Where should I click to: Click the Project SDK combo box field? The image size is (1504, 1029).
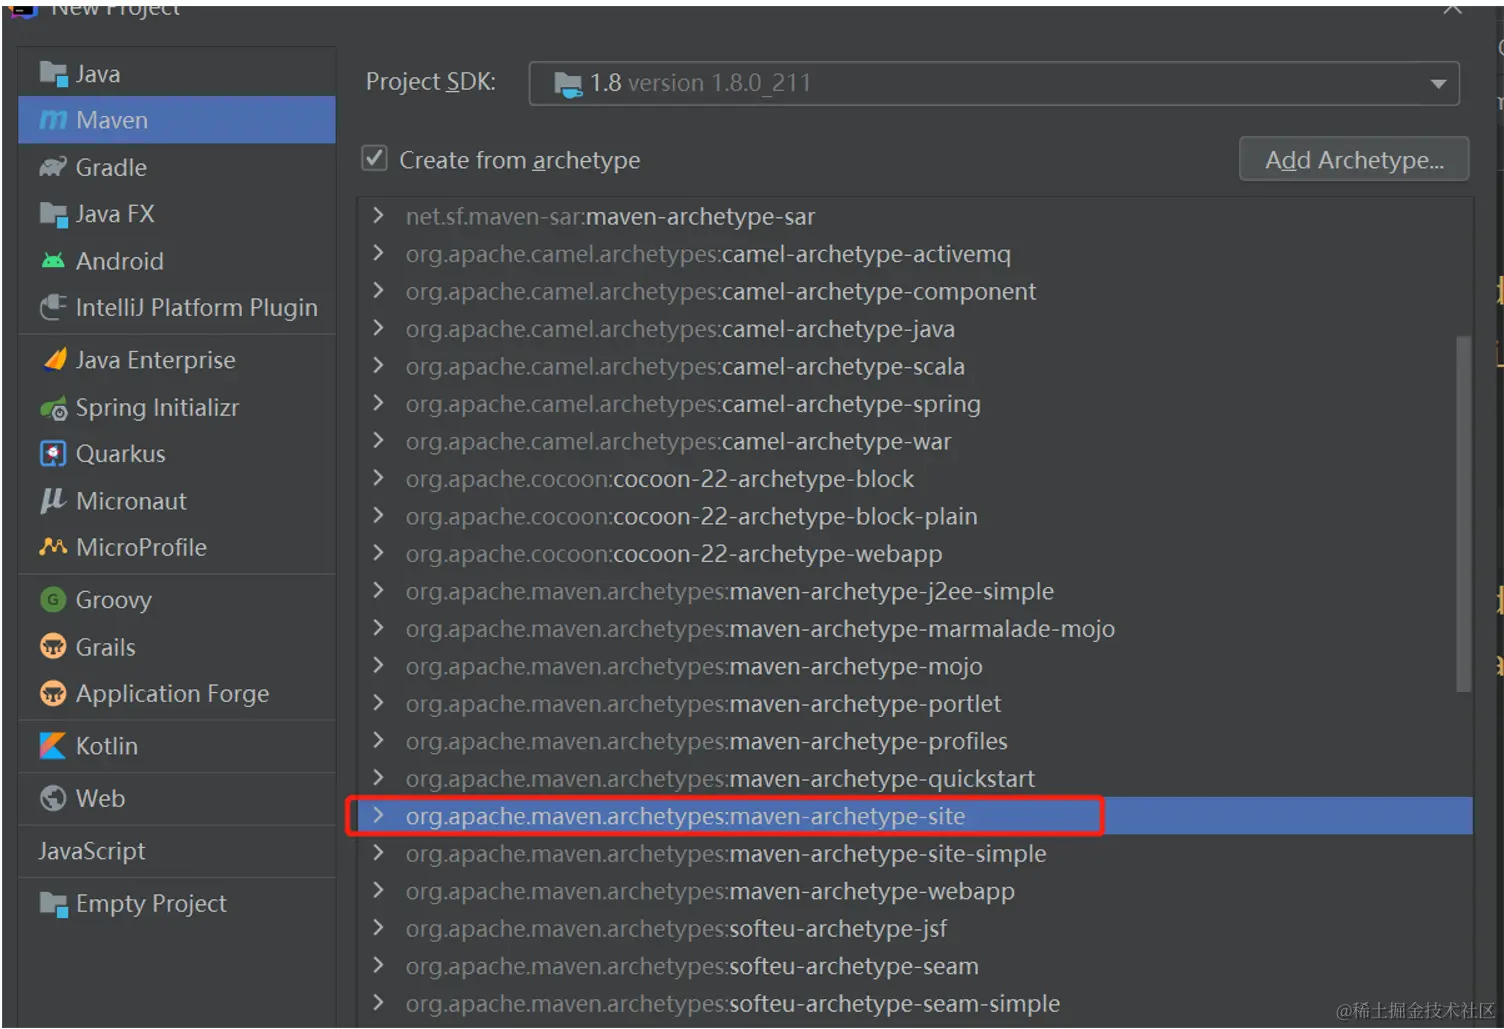pyautogui.click(x=994, y=84)
